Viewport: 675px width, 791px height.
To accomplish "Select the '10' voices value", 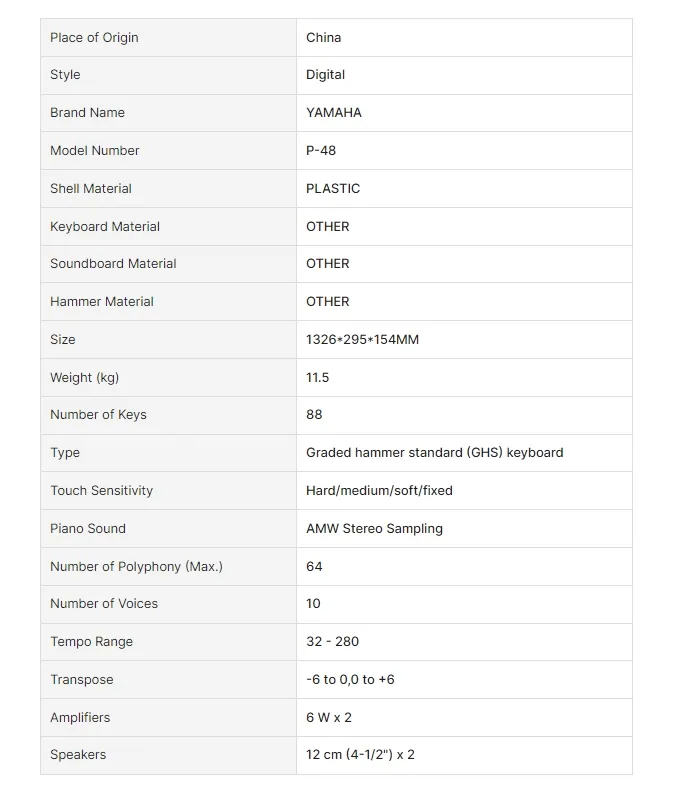I will click(313, 604).
